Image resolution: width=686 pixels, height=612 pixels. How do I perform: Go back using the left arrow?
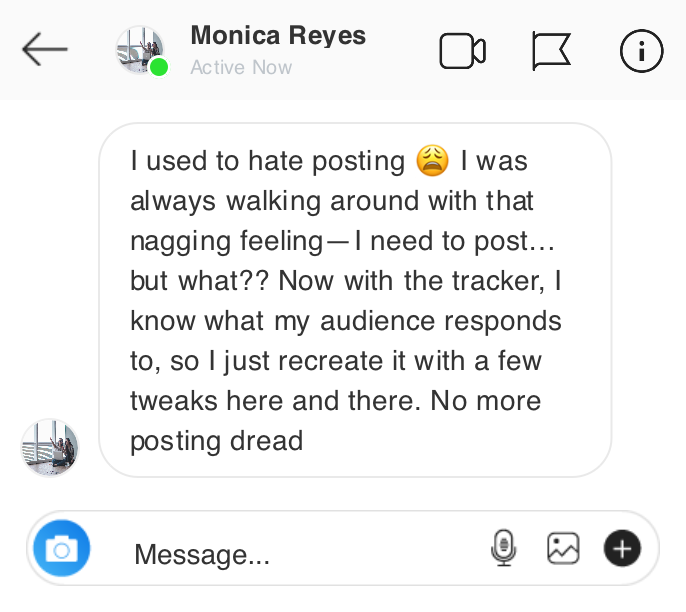(45, 49)
